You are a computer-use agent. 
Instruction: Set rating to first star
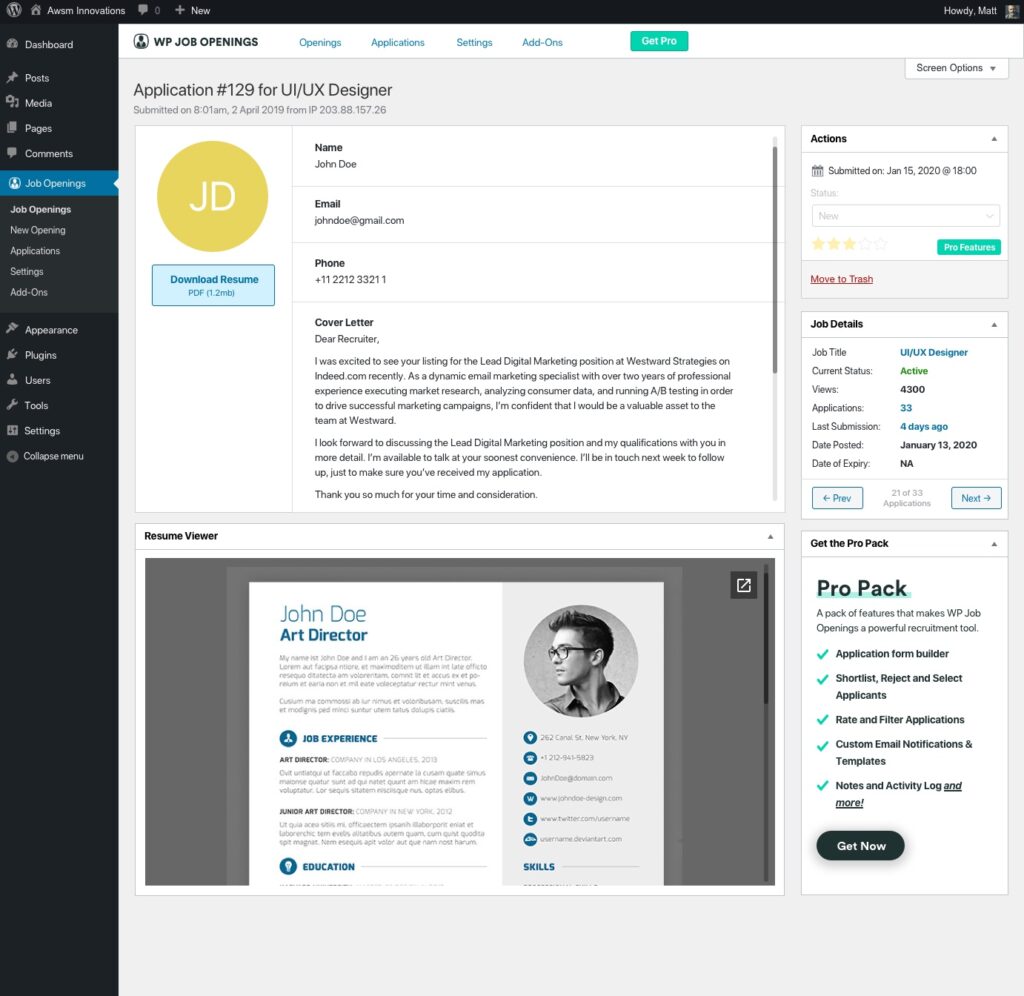[818, 244]
